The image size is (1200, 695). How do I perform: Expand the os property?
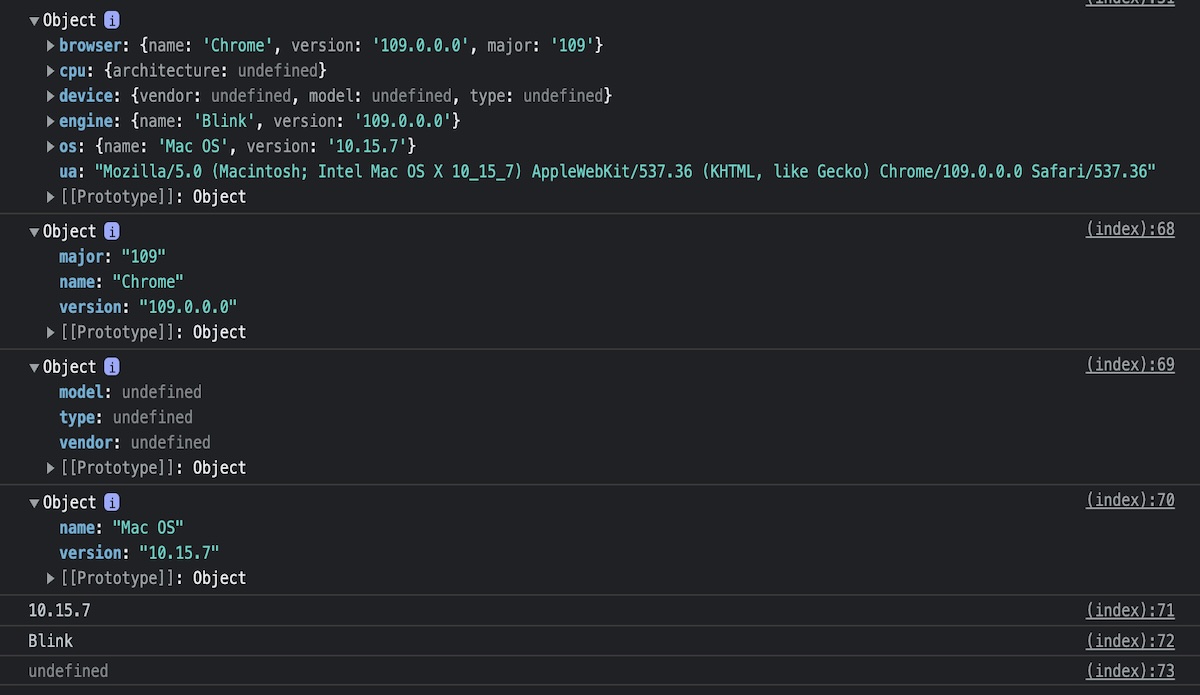[x=51, y=147]
